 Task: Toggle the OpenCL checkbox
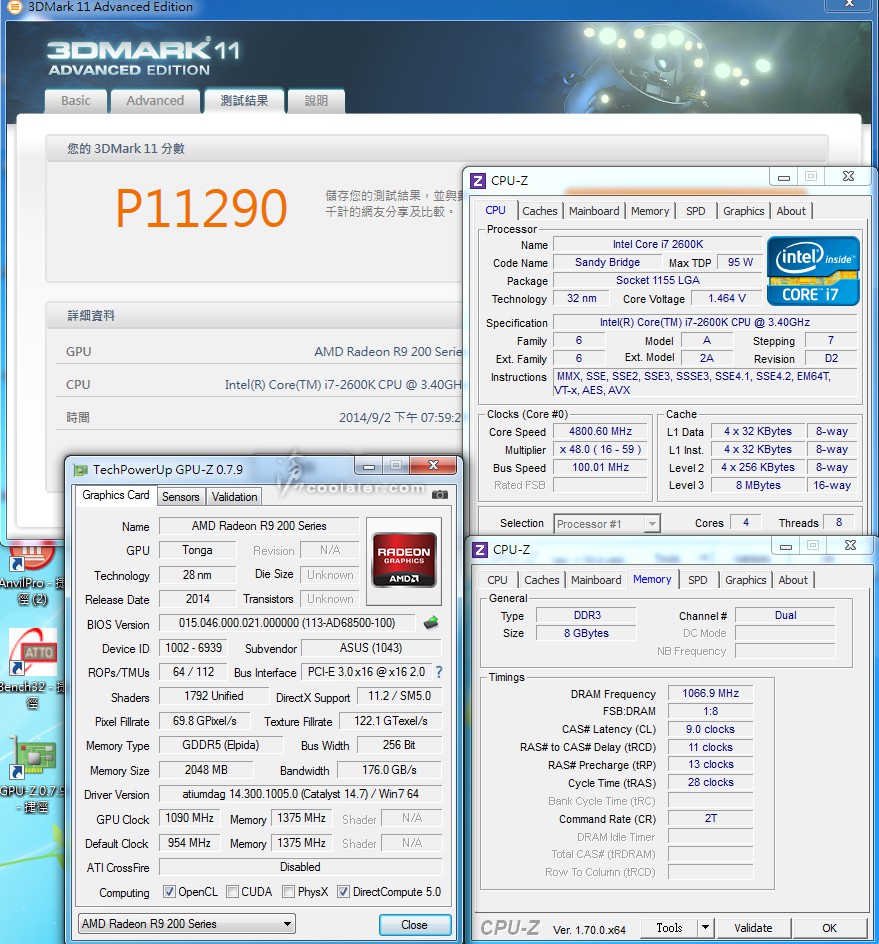[169, 892]
